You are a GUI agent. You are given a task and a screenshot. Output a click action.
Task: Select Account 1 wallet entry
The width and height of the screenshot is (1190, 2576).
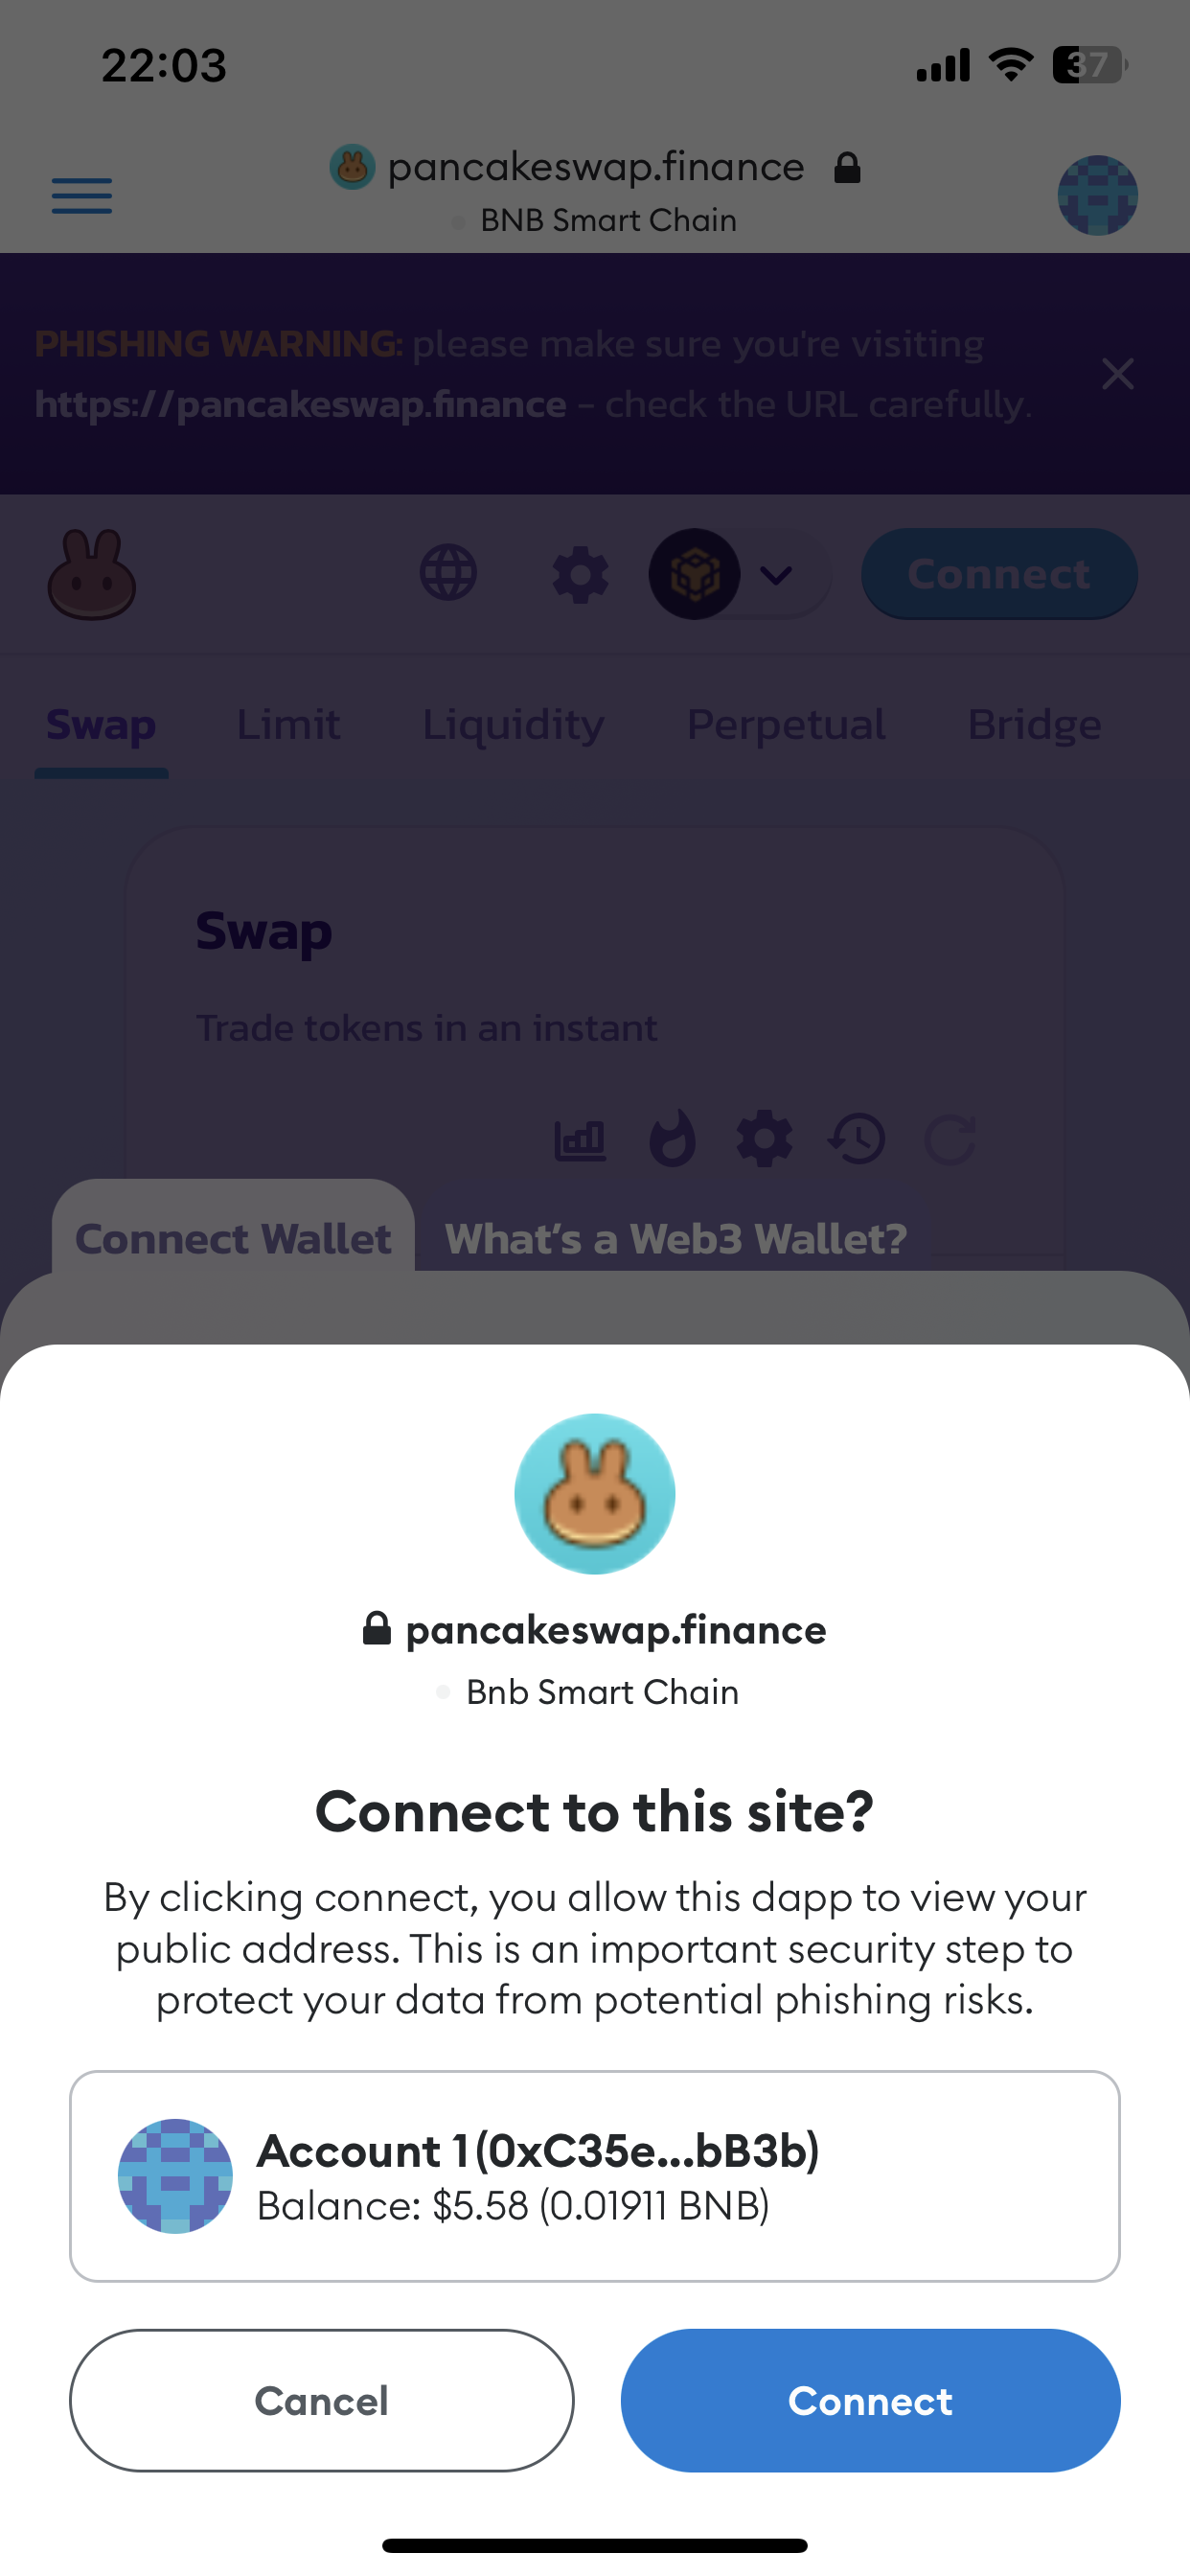594,2176
